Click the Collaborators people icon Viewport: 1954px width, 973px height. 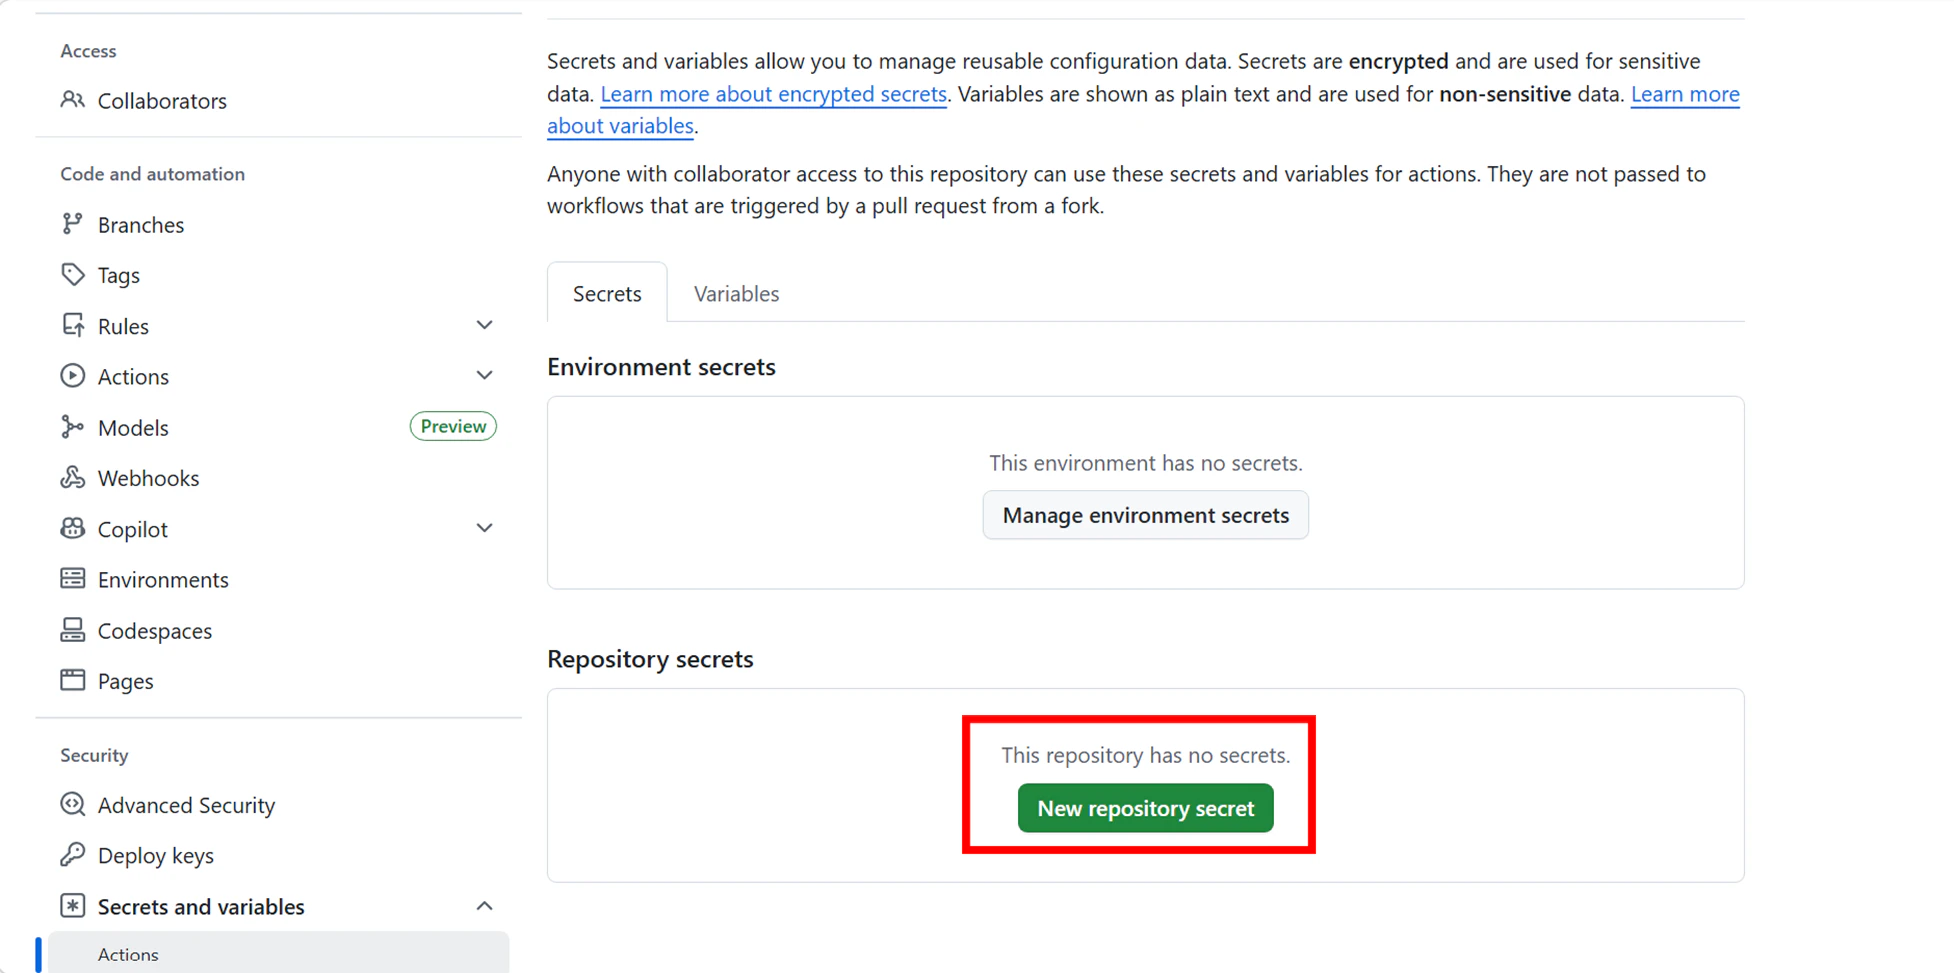(x=72, y=100)
